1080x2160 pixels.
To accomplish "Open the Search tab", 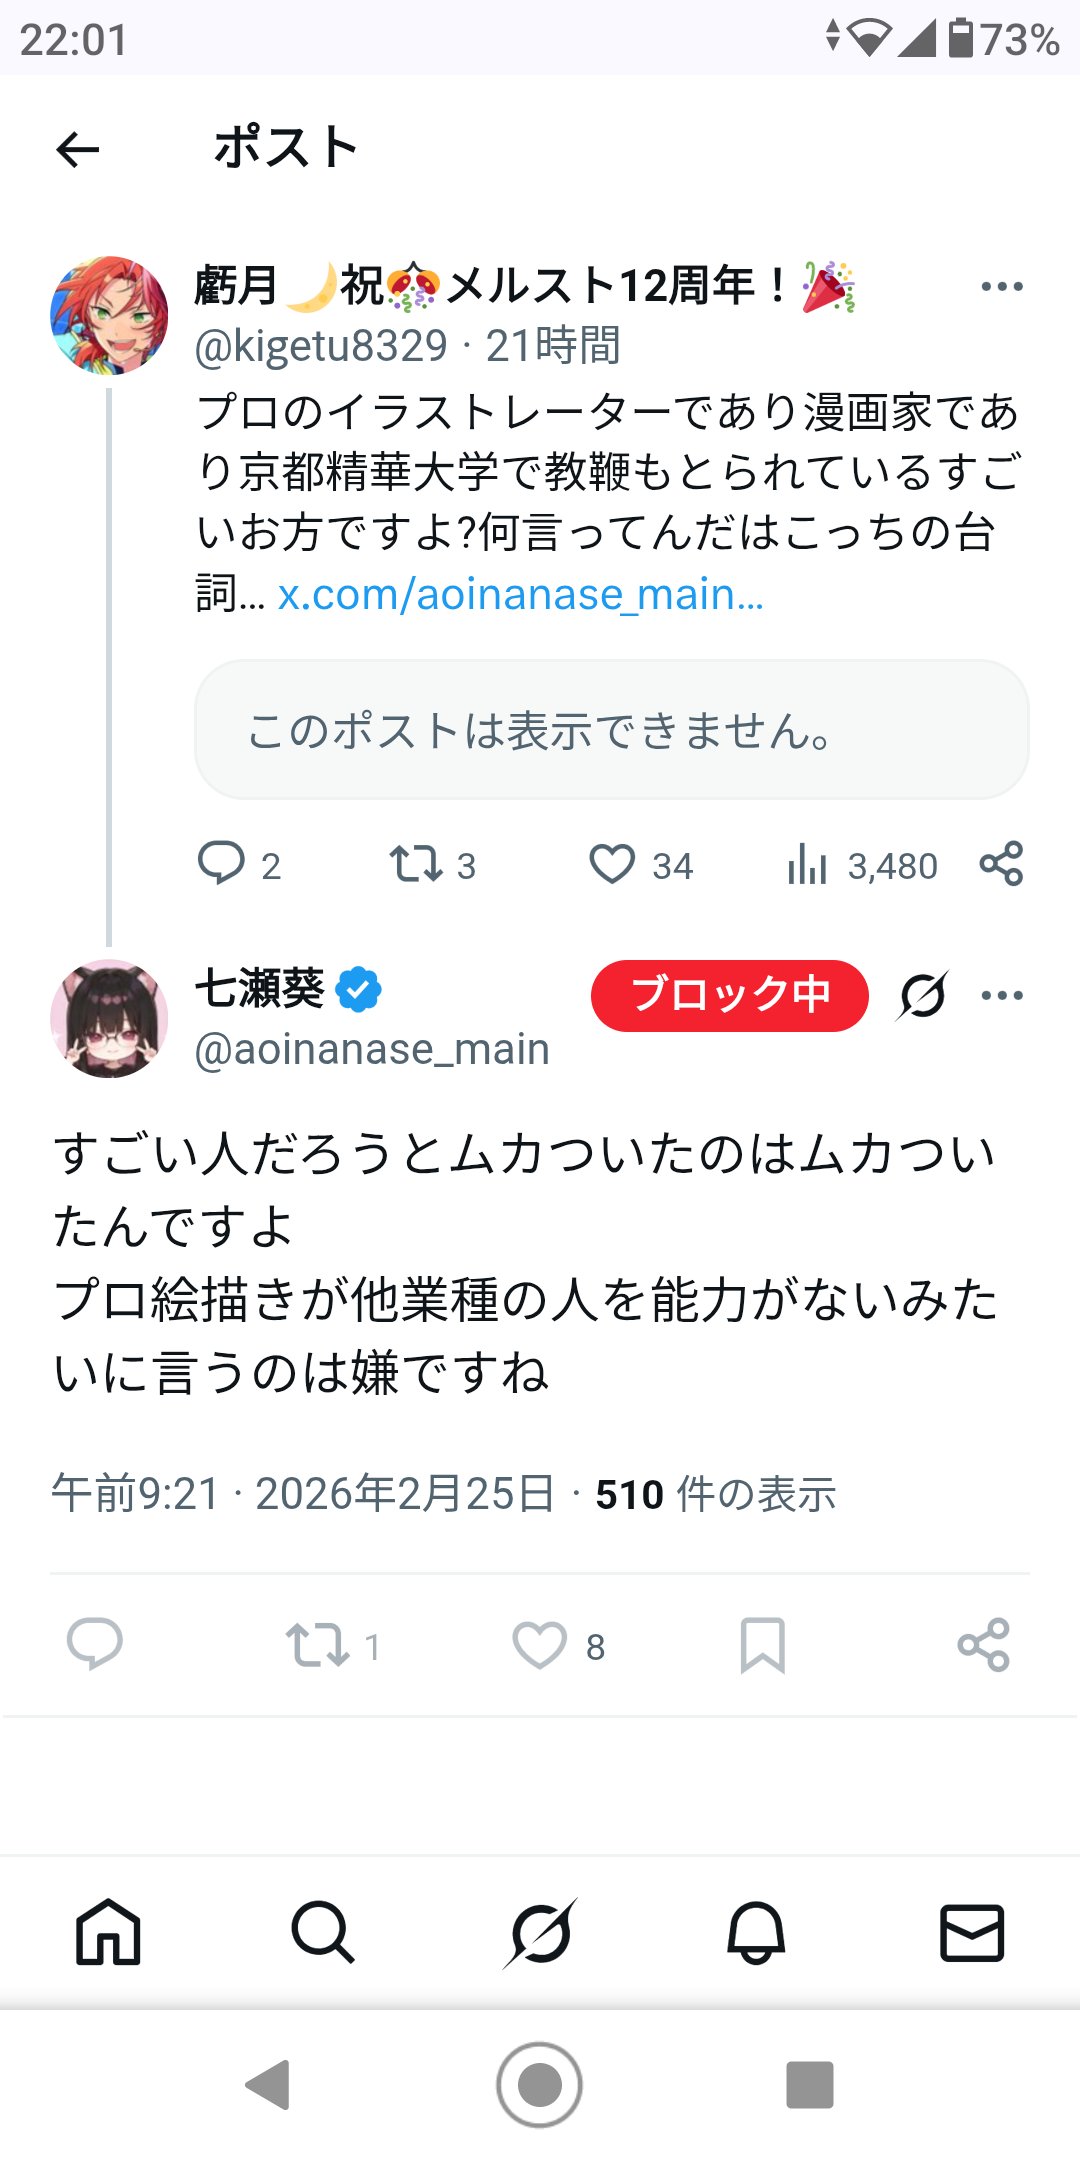I will pyautogui.click(x=323, y=1932).
